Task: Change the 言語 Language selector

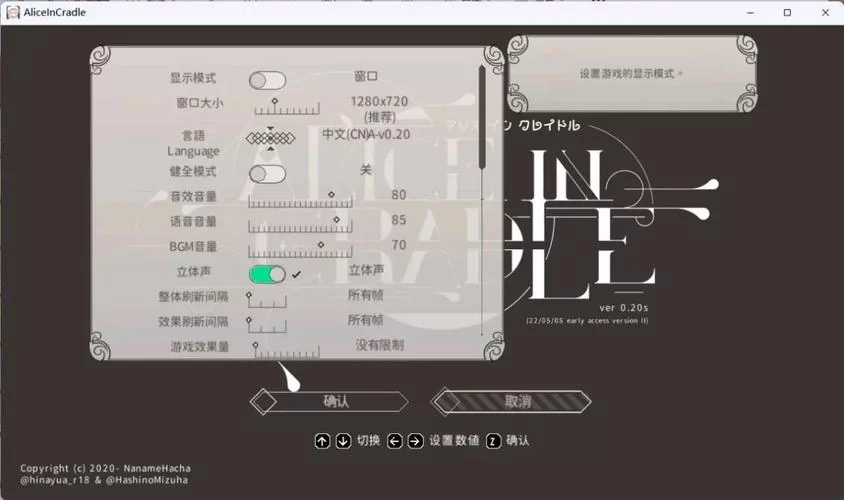Action: (x=270, y=138)
